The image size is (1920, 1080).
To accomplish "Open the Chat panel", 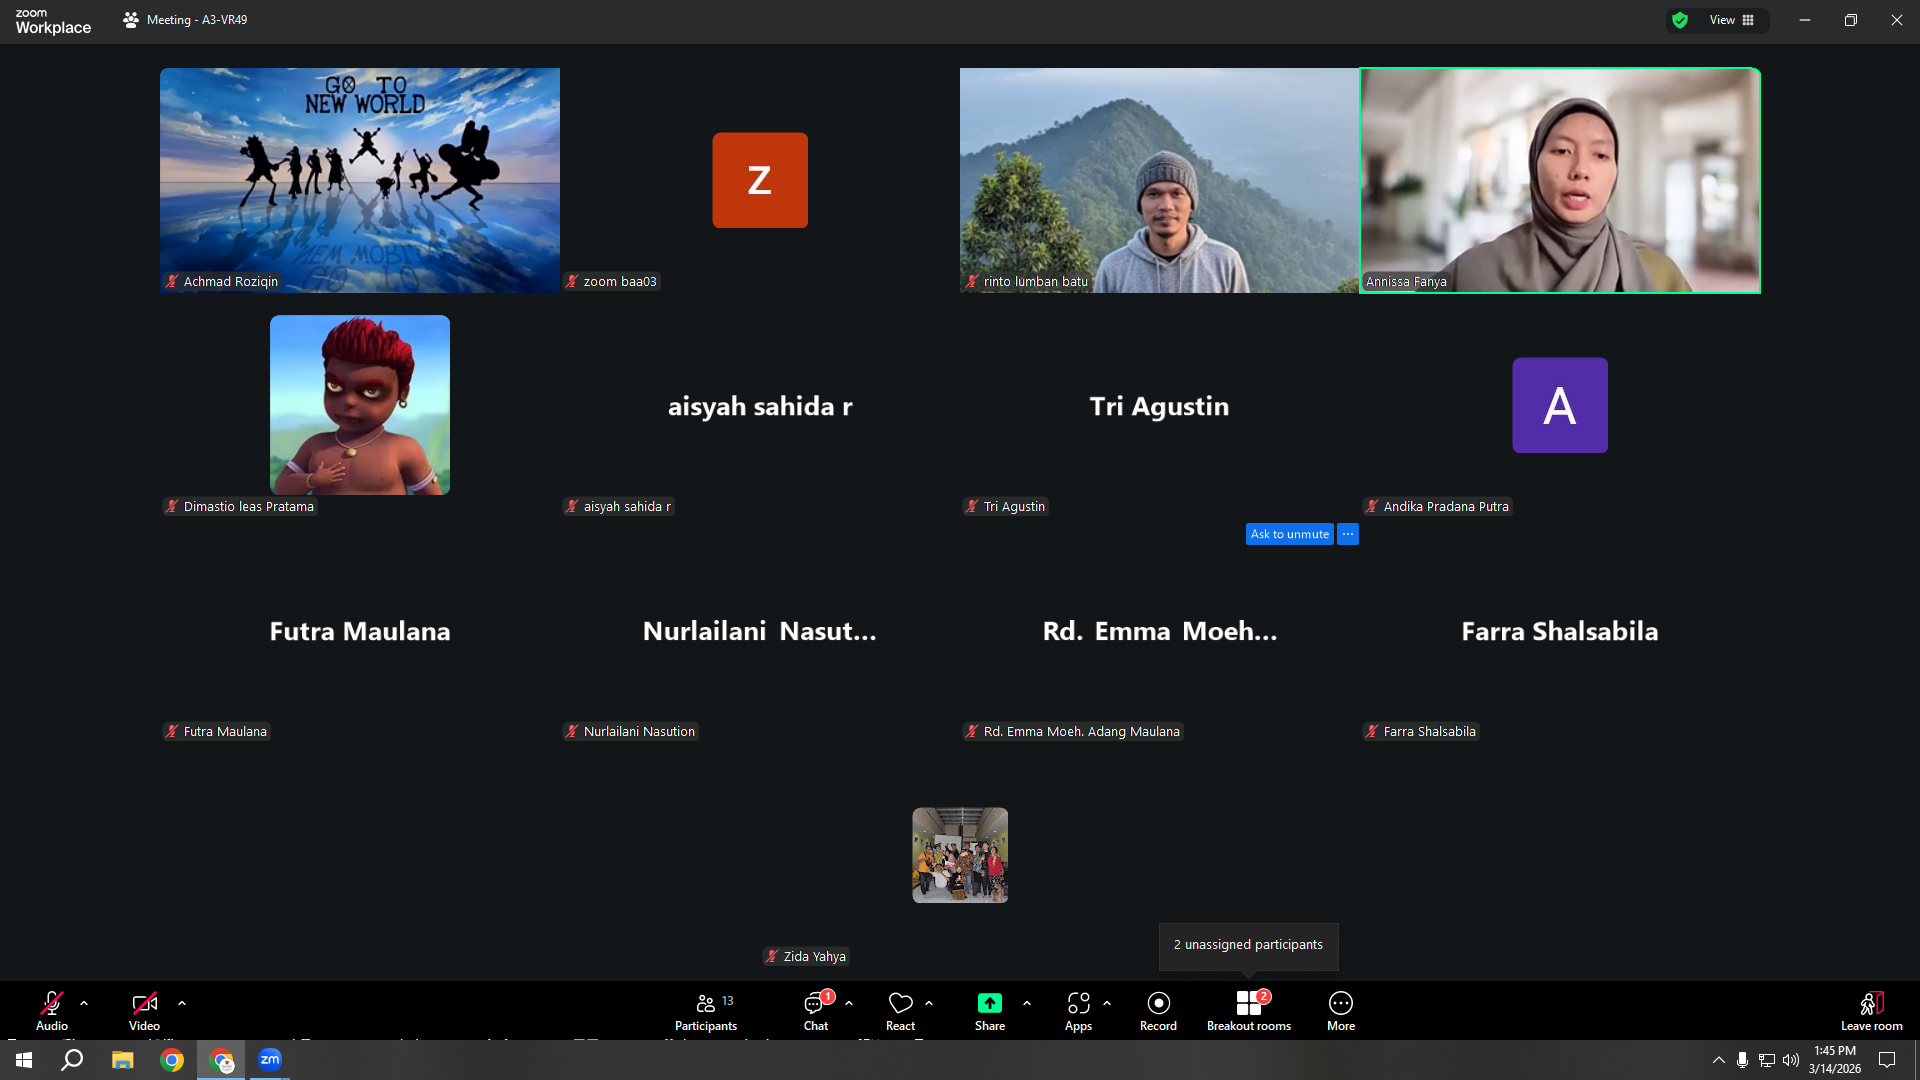I will click(816, 1010).
